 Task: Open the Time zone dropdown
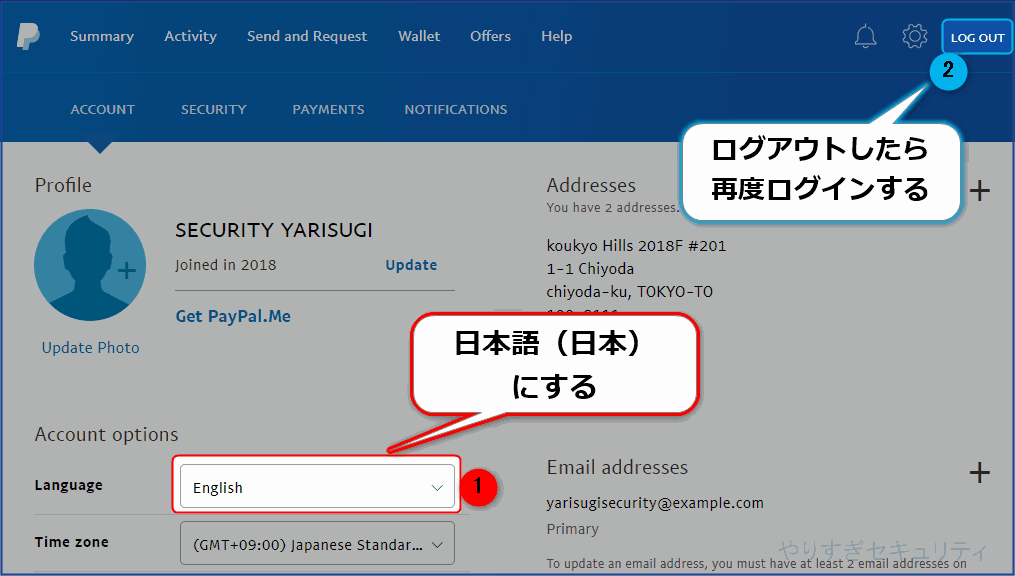pos(317,544)
